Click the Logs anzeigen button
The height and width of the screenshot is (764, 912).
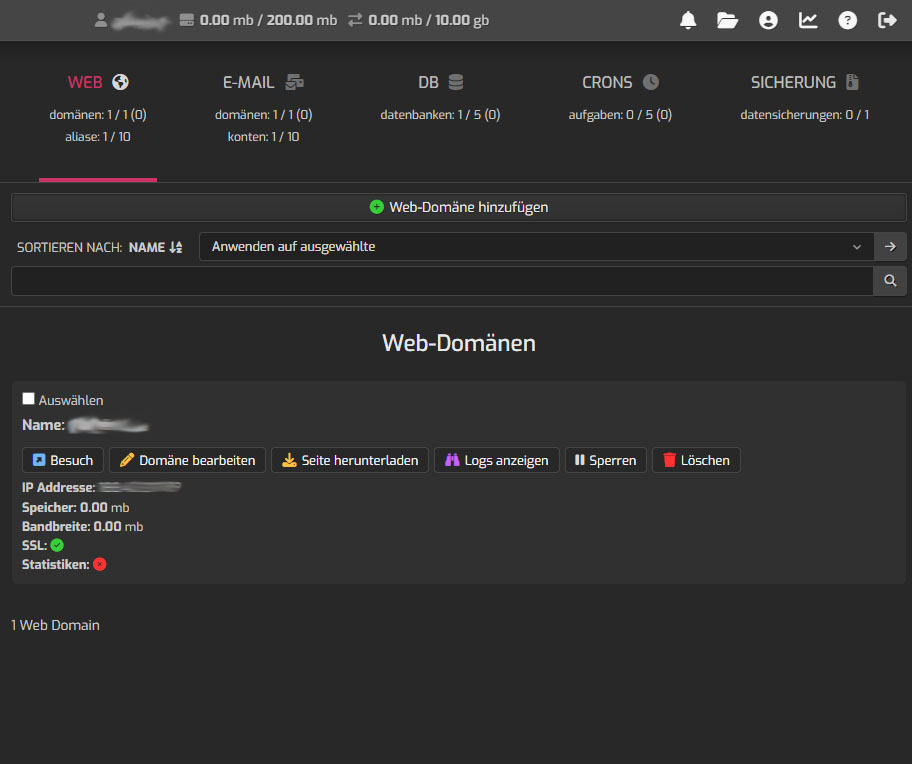tap(496, 460)
